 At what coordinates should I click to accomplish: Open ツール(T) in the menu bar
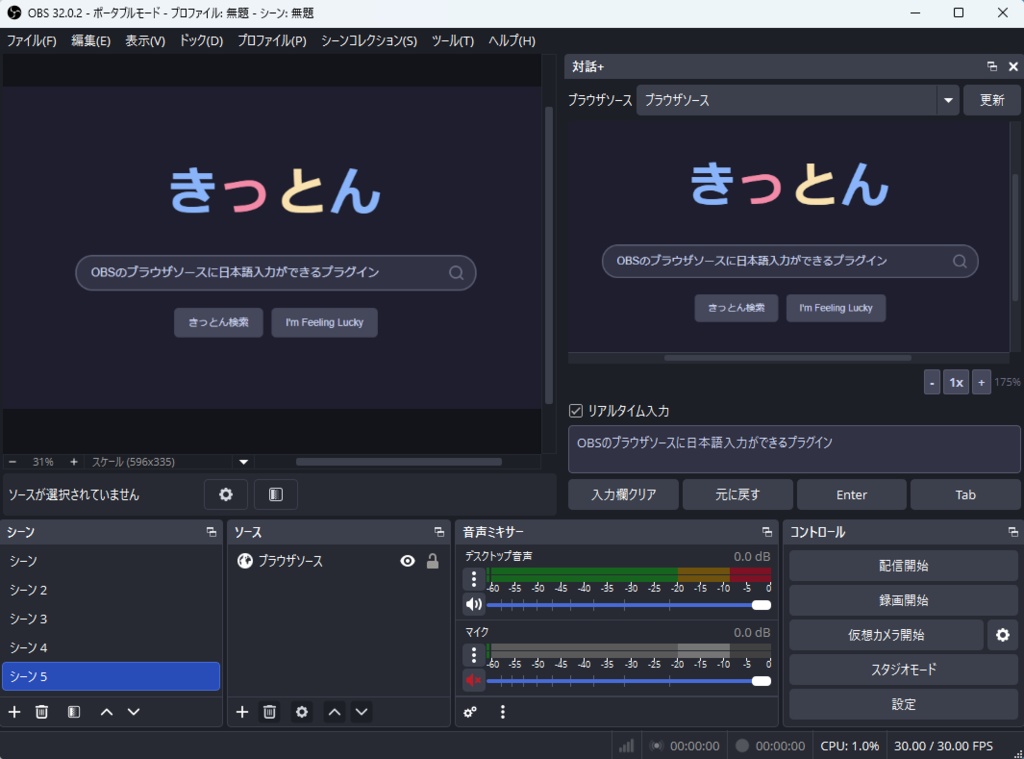[x=451, y=41]
